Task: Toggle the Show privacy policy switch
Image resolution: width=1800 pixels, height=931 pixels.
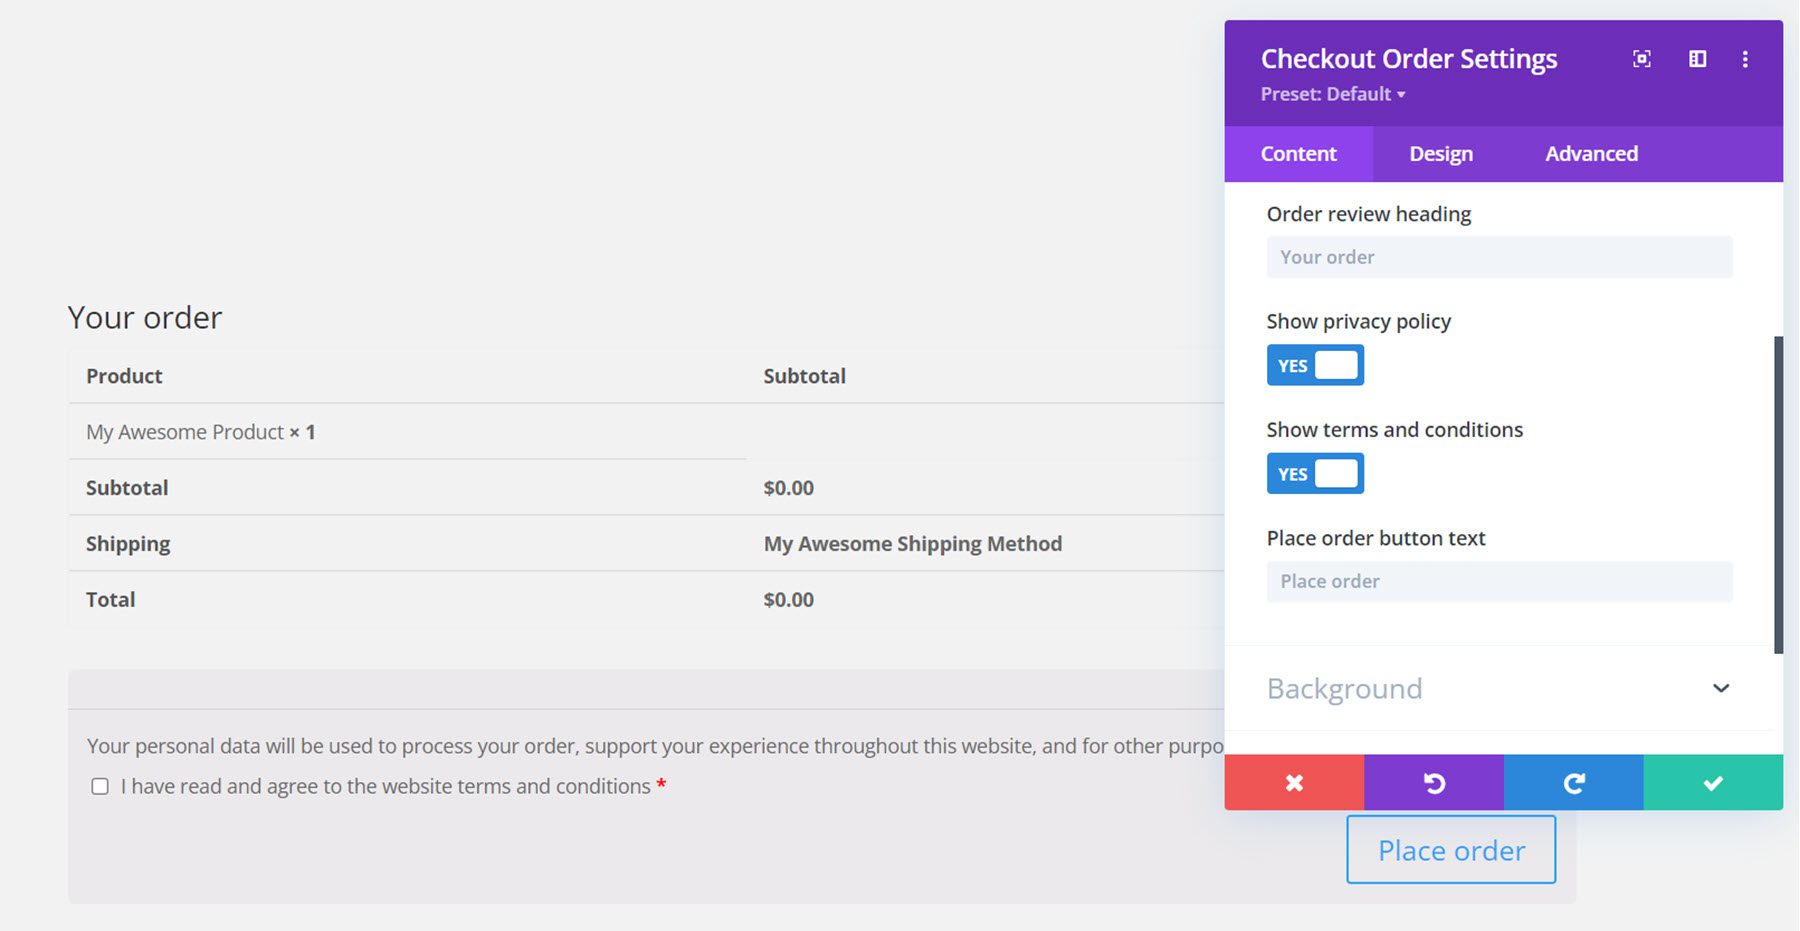Action: pyautogui.click(x=1315, y=366)
